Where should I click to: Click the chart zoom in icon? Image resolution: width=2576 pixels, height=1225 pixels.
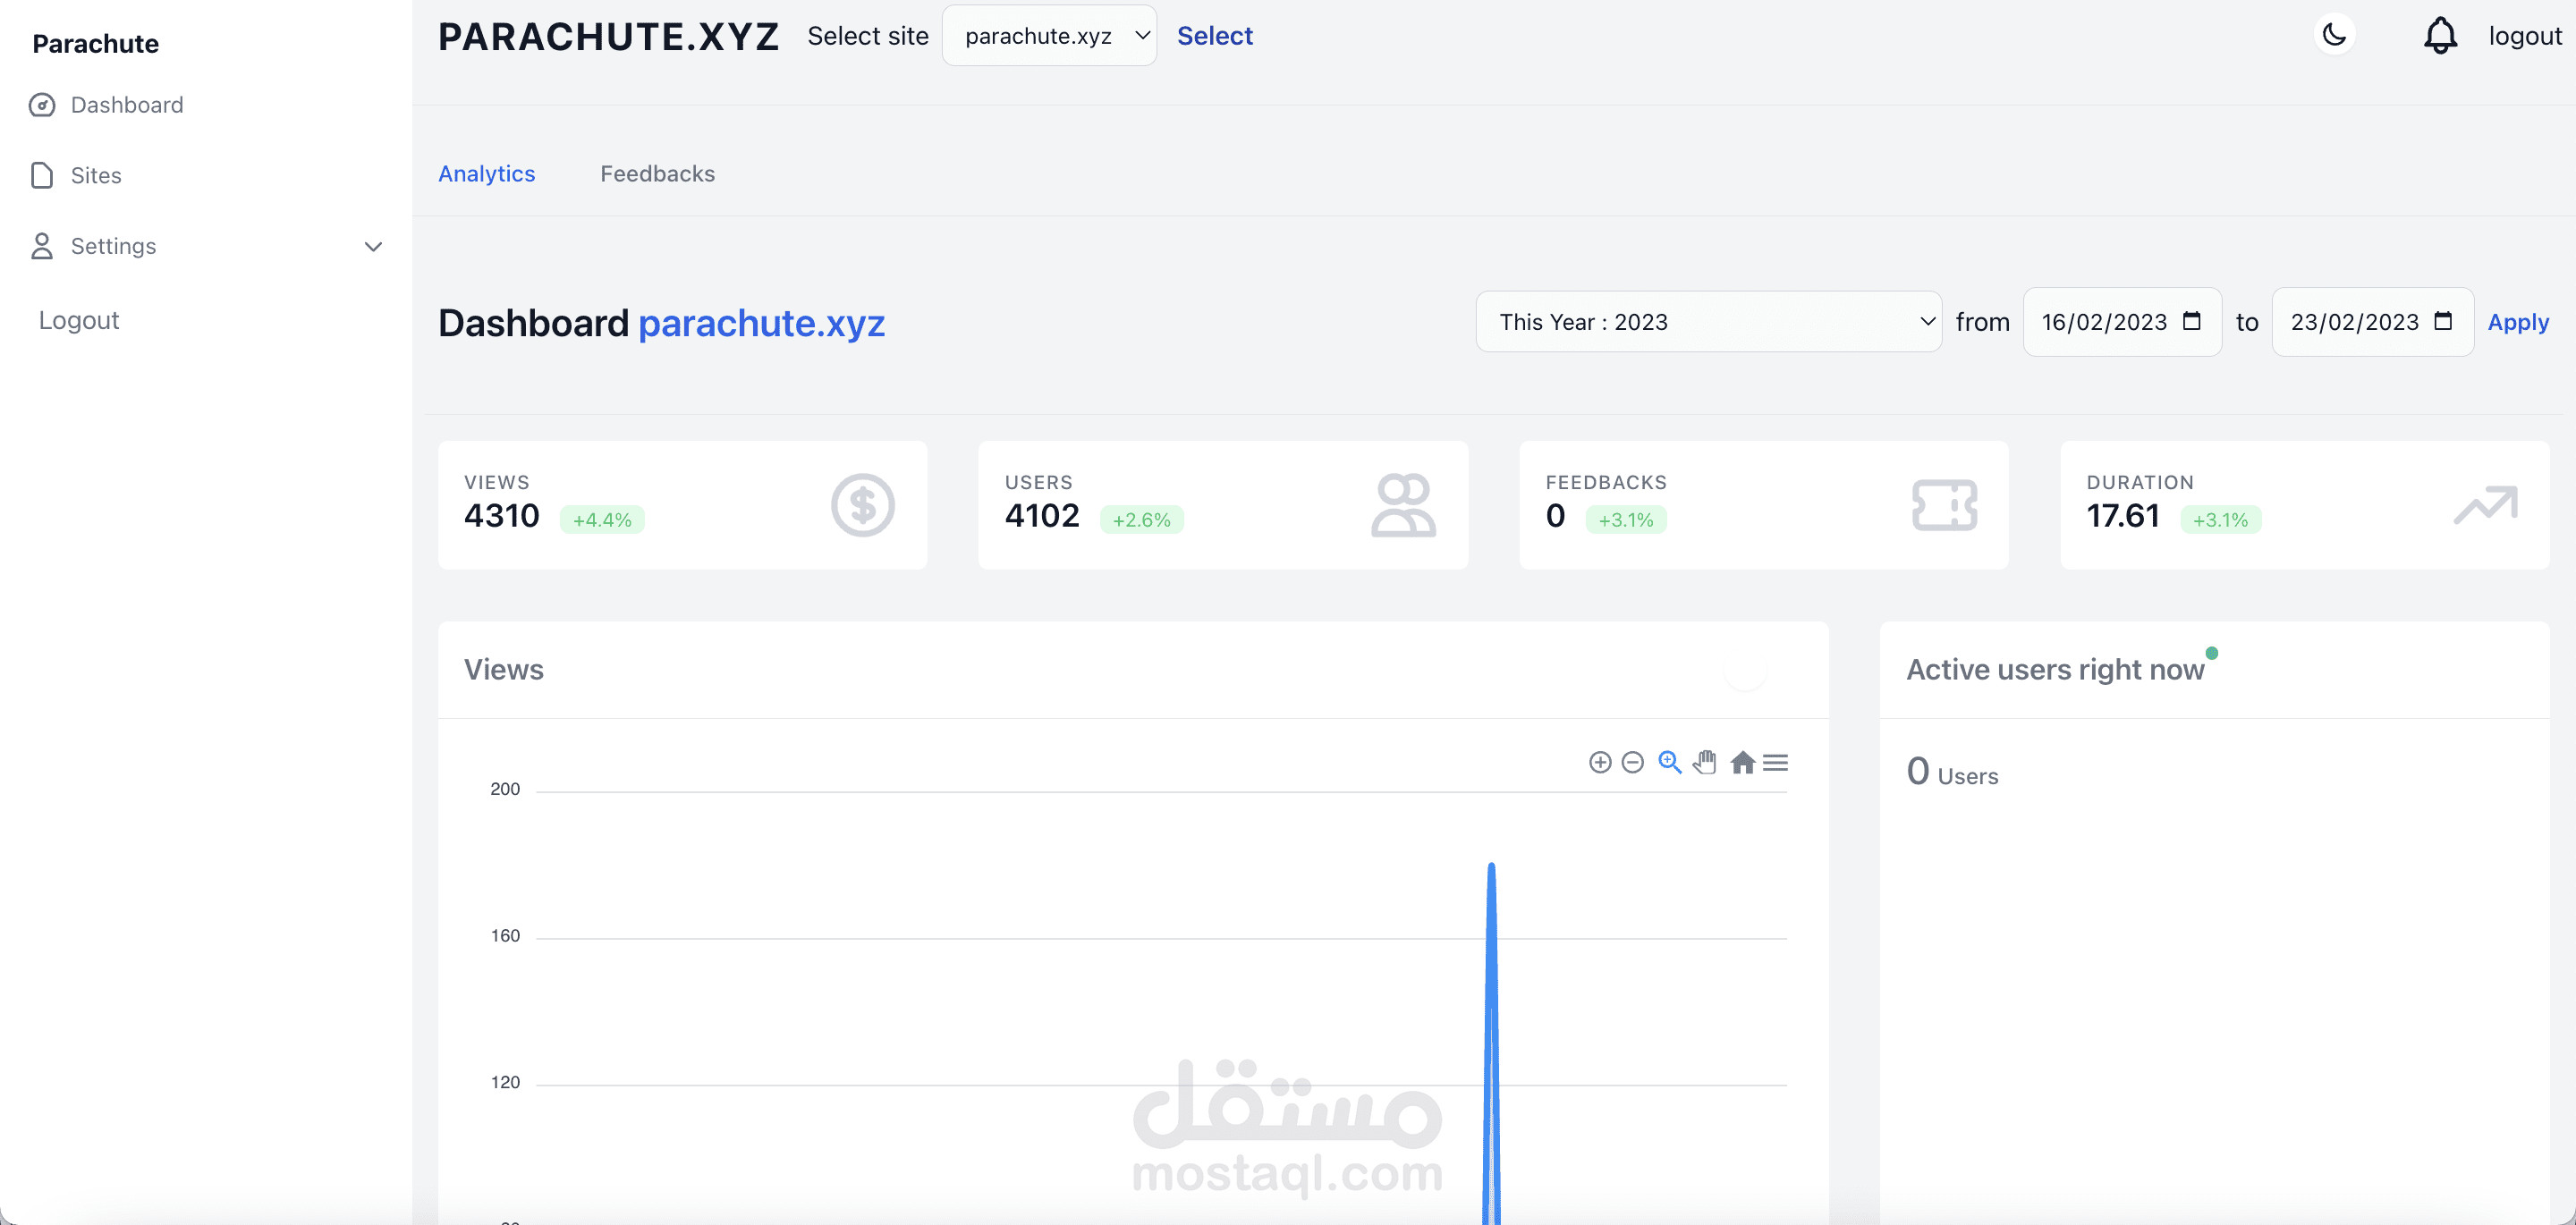pos(1600,762)
